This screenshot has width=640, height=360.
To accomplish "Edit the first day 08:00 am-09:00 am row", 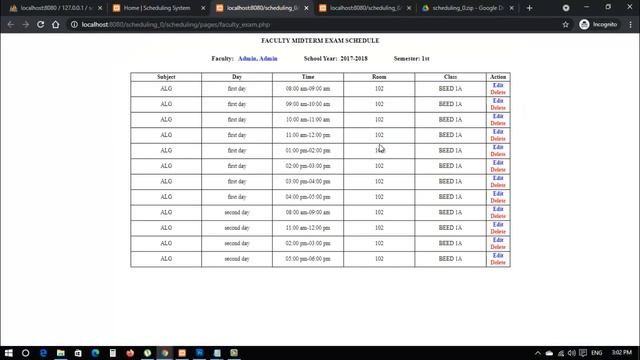I will [x=498, y=85].
